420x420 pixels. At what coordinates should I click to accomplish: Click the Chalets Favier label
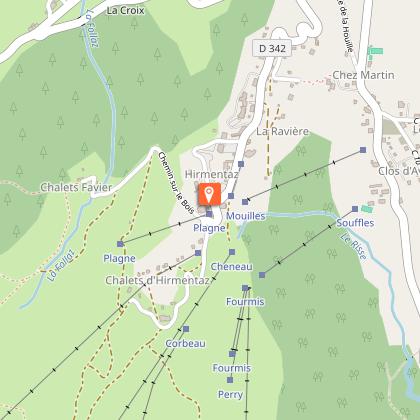(x=76, y=187)
